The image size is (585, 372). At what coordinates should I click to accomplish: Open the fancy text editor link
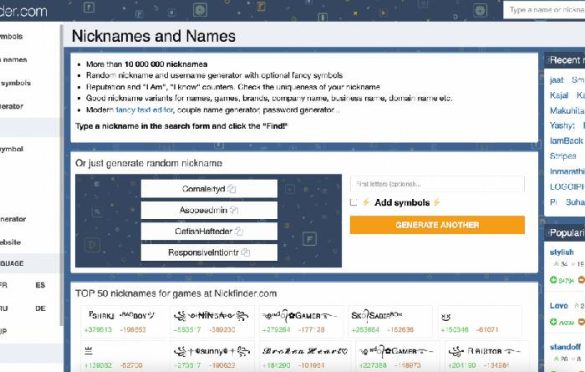click(144, 110)
